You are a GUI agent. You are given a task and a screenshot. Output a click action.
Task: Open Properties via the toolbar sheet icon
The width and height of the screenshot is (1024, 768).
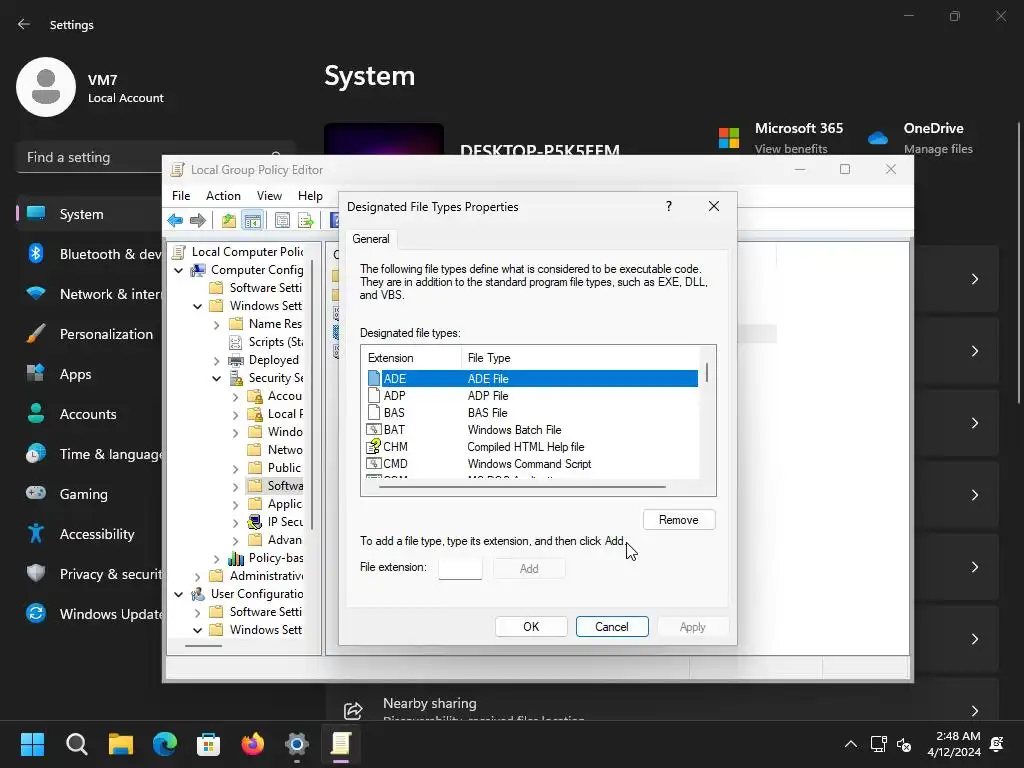[282, 220]
